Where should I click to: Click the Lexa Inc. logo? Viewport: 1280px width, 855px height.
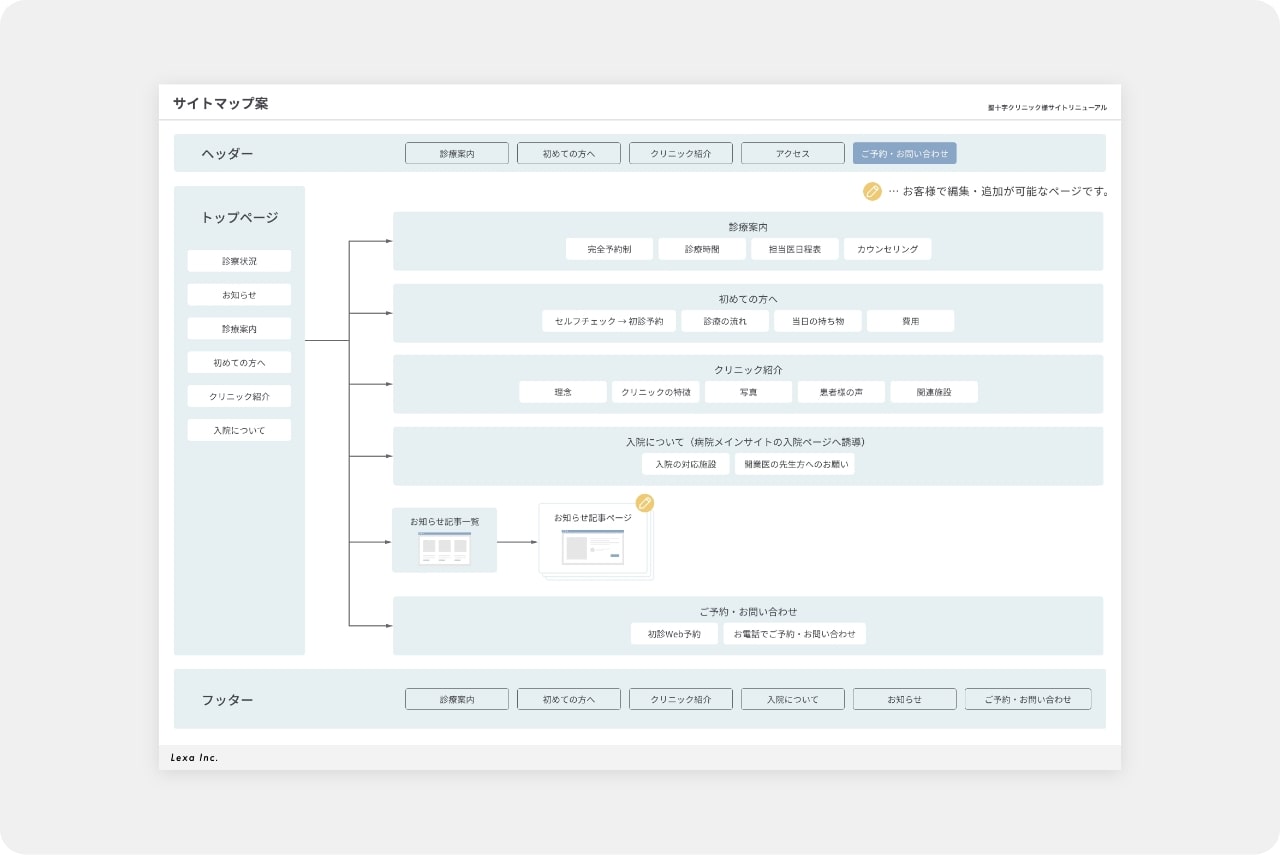click(x=196, y=757)
